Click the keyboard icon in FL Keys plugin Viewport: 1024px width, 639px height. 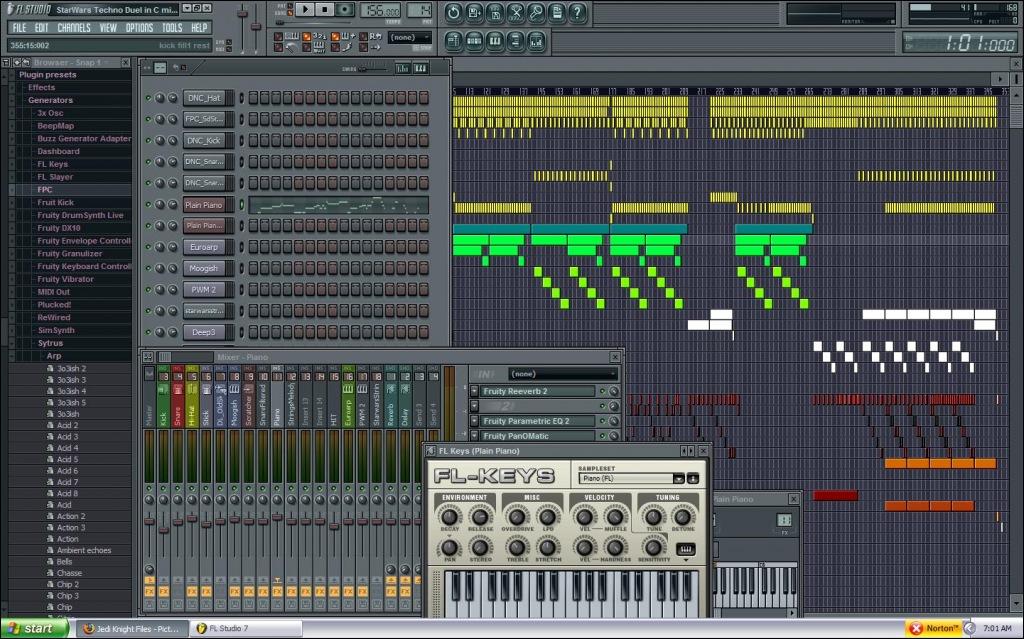point(686,548)
